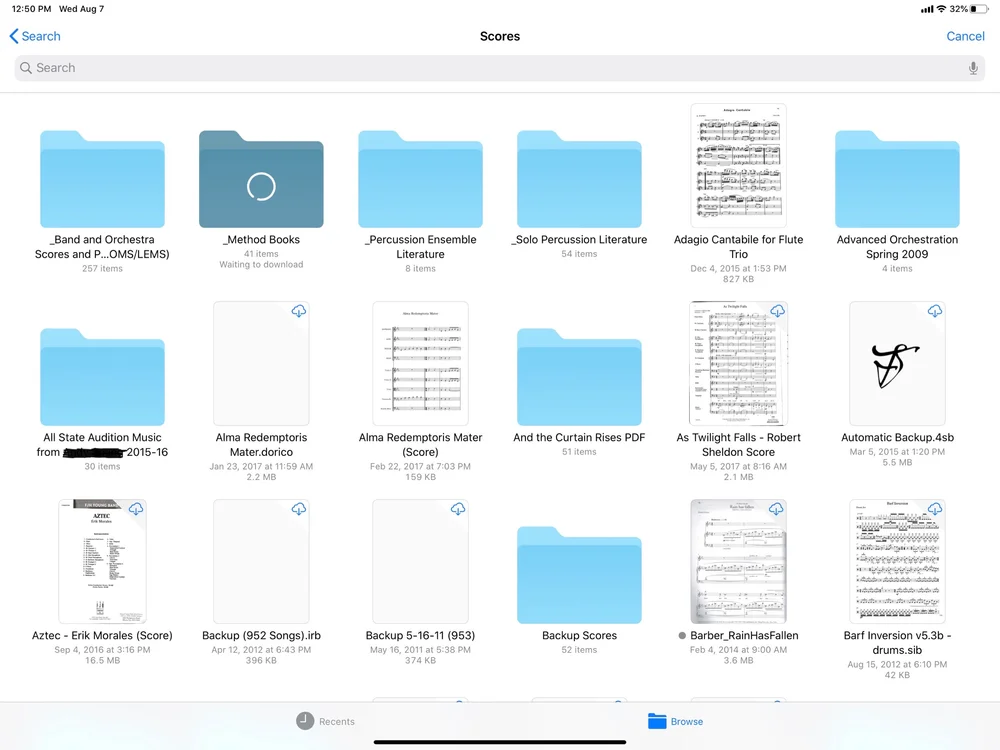Open Alma Redemptoris Mater (Score) PDF

(420, 362)
